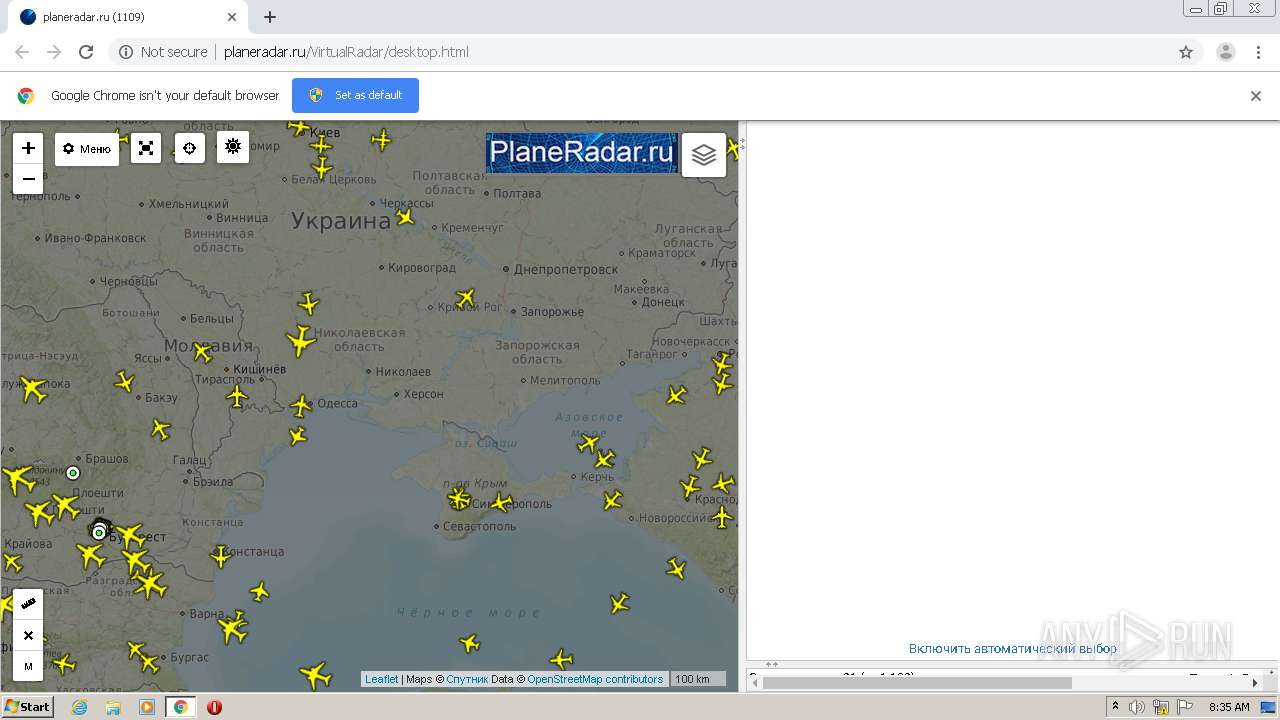Open the taskbar clock 8:35 AM
Image resolution: width=1280 pixels, height=720 pixels.
1229,707
